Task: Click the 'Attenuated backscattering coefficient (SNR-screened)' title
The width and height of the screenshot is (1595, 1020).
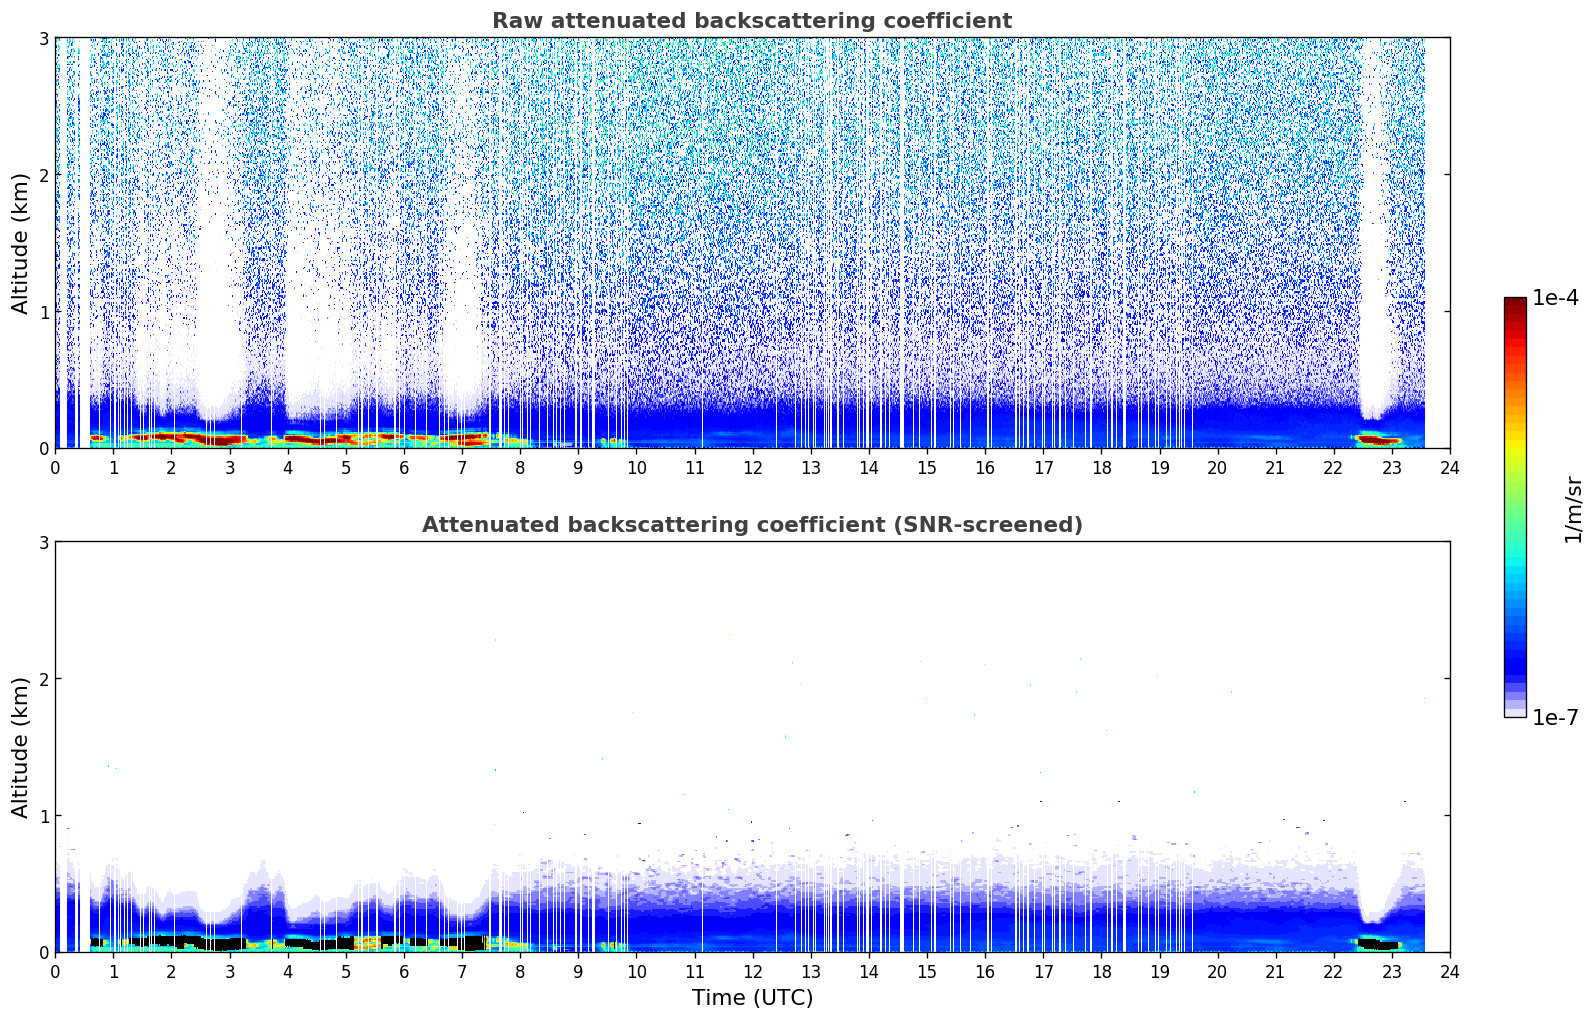Action: (751, 525)
